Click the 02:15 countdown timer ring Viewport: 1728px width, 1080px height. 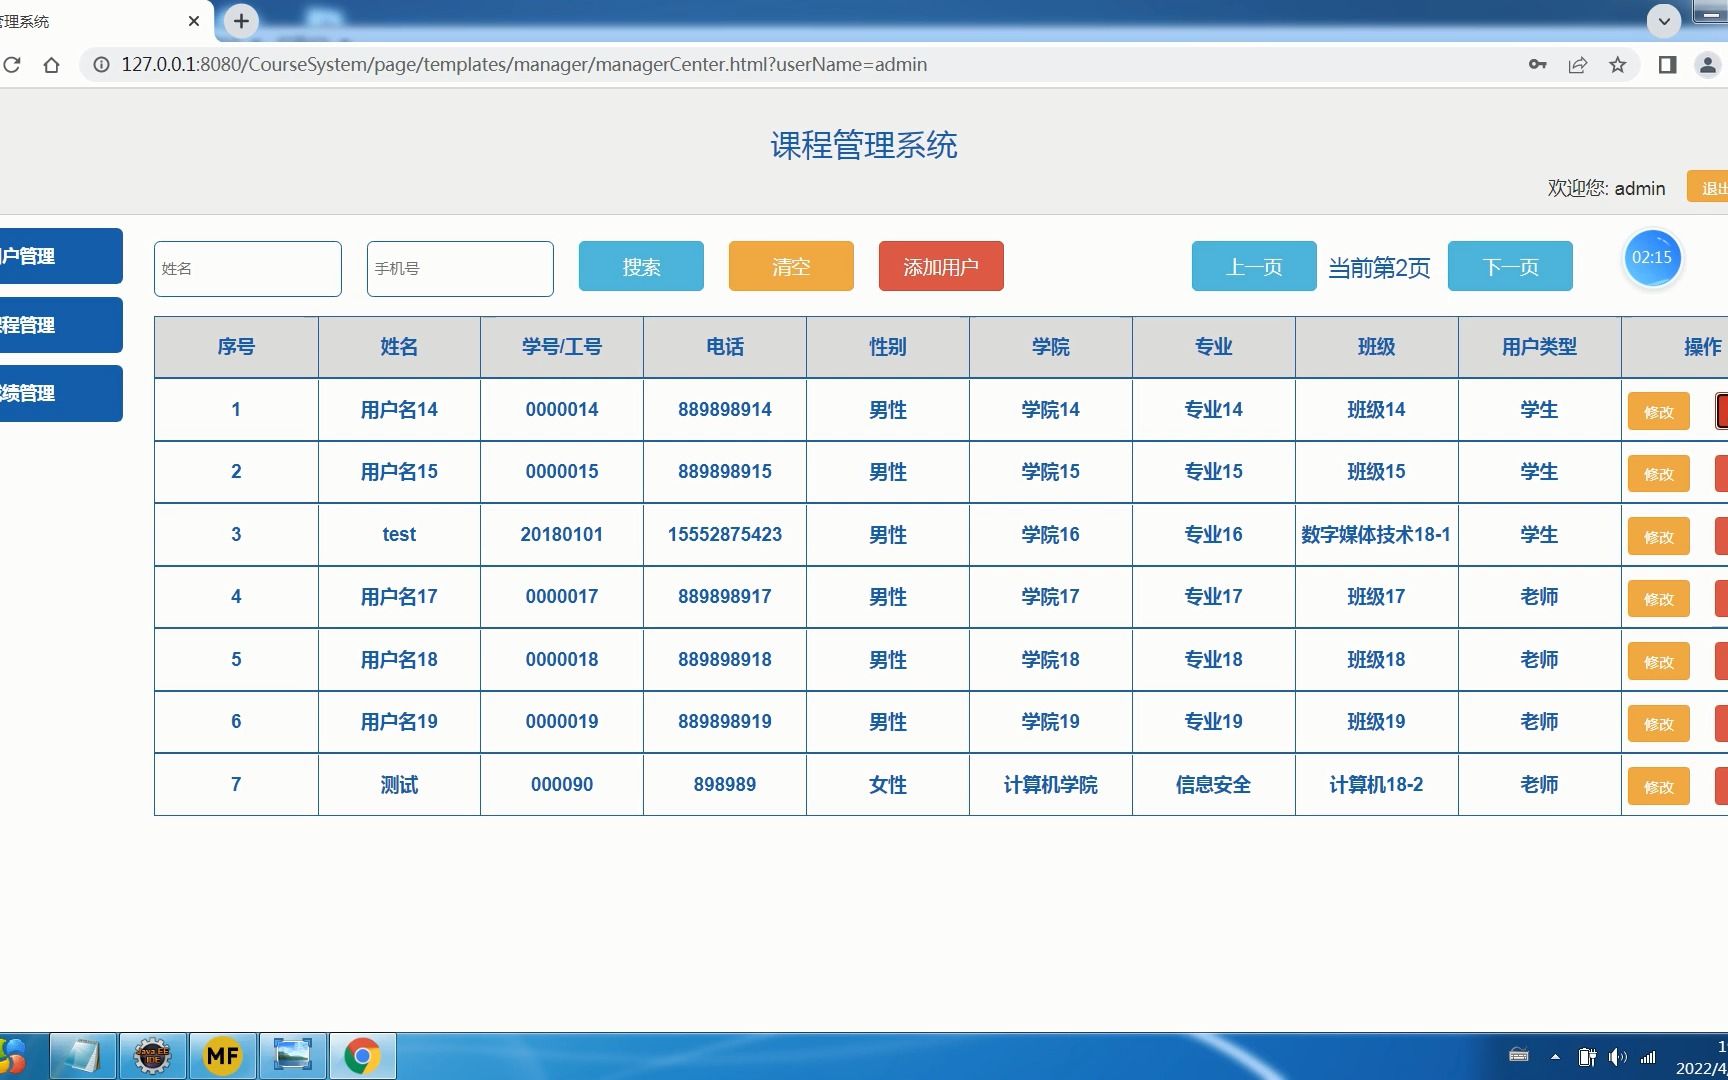(x=1652, y=257)
